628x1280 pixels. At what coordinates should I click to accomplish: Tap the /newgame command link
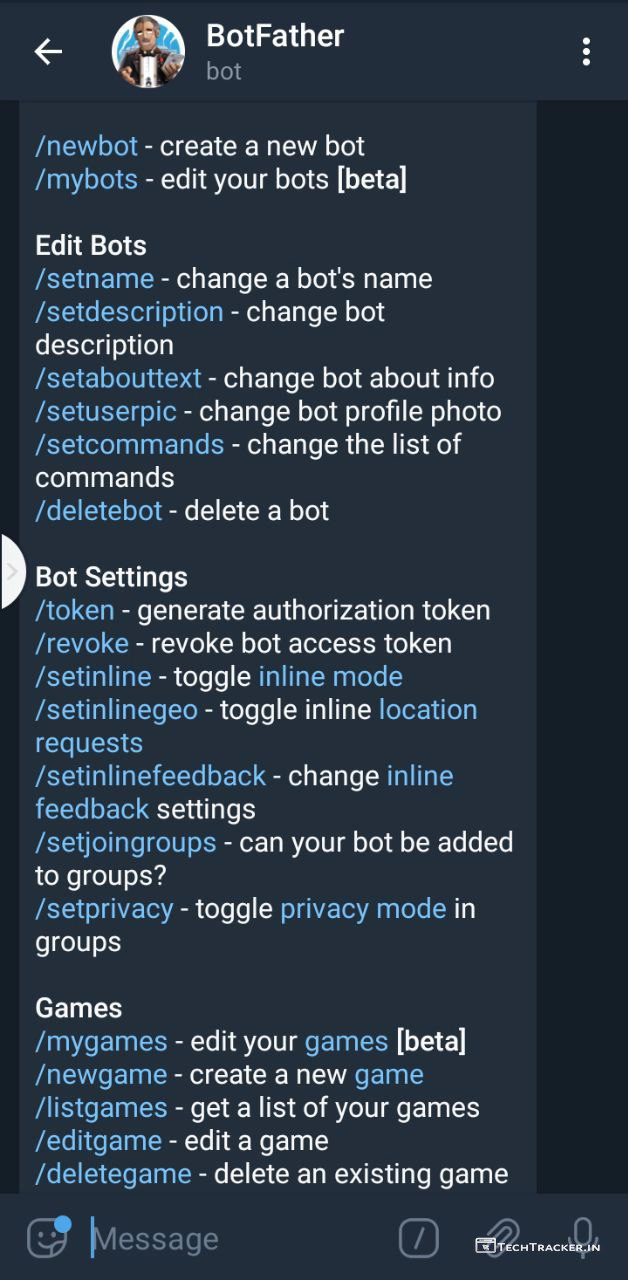tap(101, 1074)
